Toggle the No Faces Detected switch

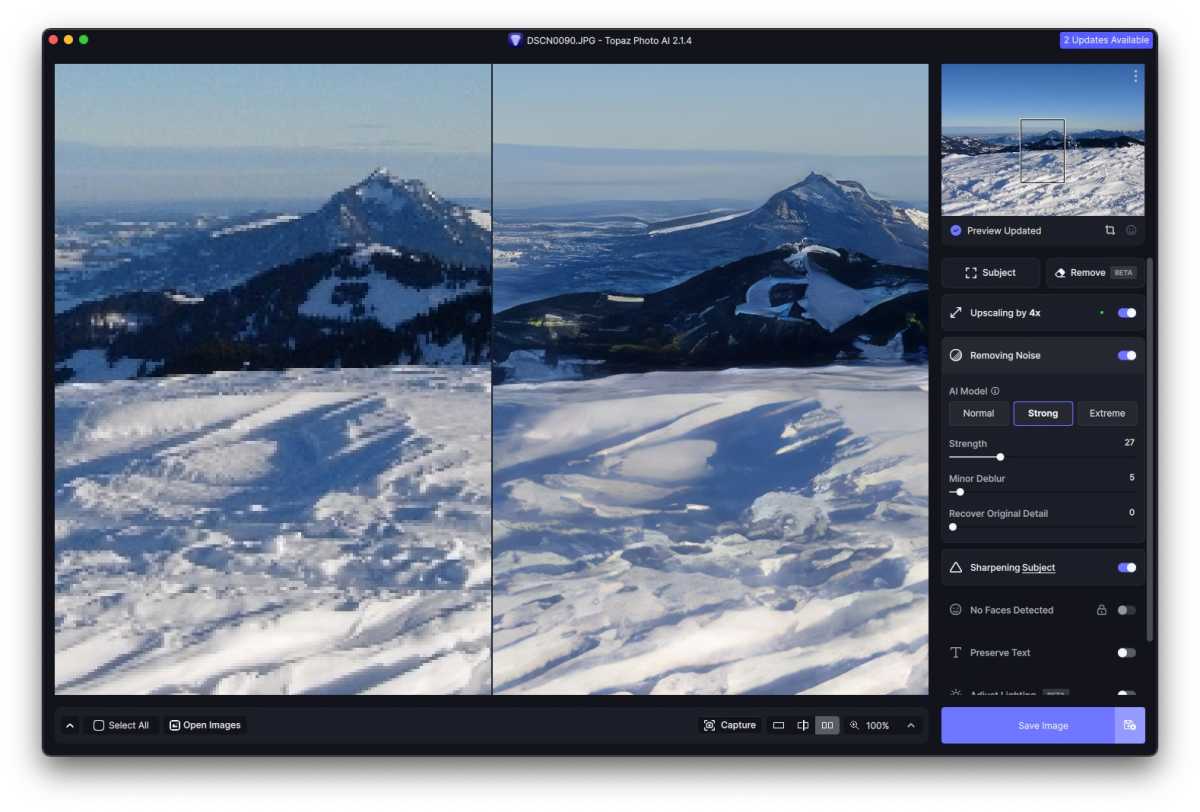coord(1127,610)
